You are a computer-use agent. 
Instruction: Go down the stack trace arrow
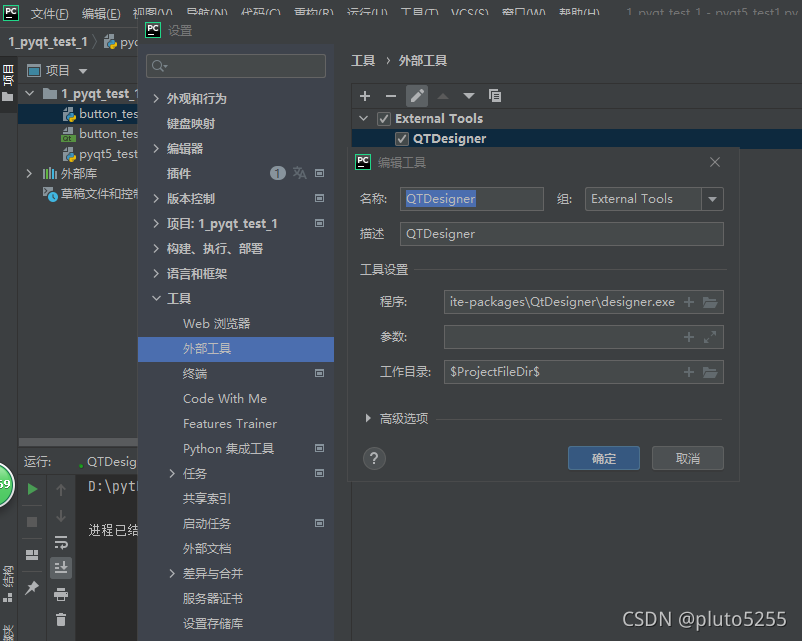61,516
